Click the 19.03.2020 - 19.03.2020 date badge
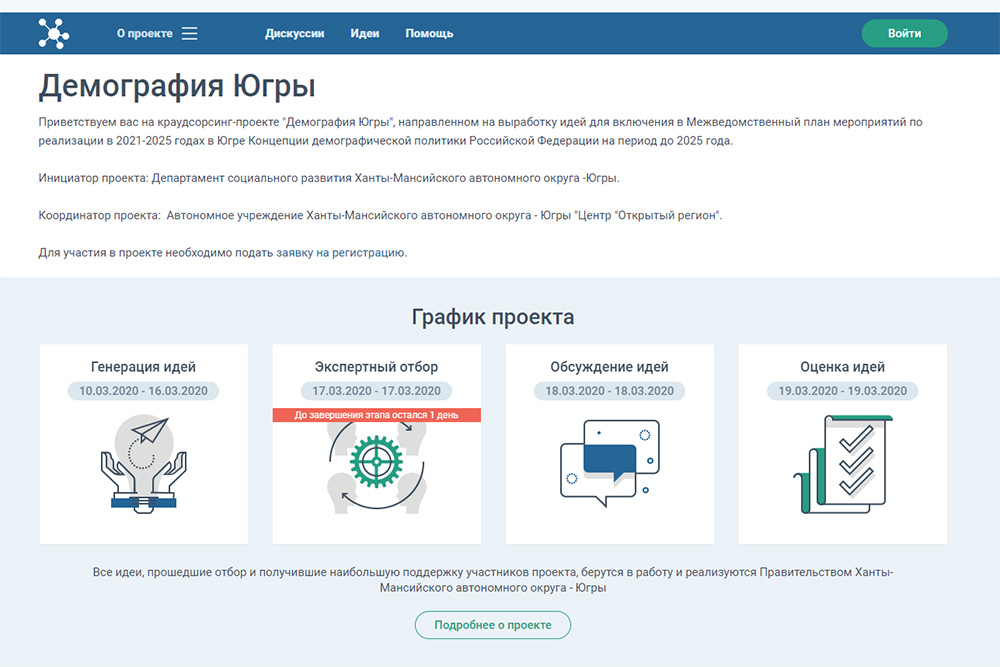1000x667 pixels. [x=842, y=391]
